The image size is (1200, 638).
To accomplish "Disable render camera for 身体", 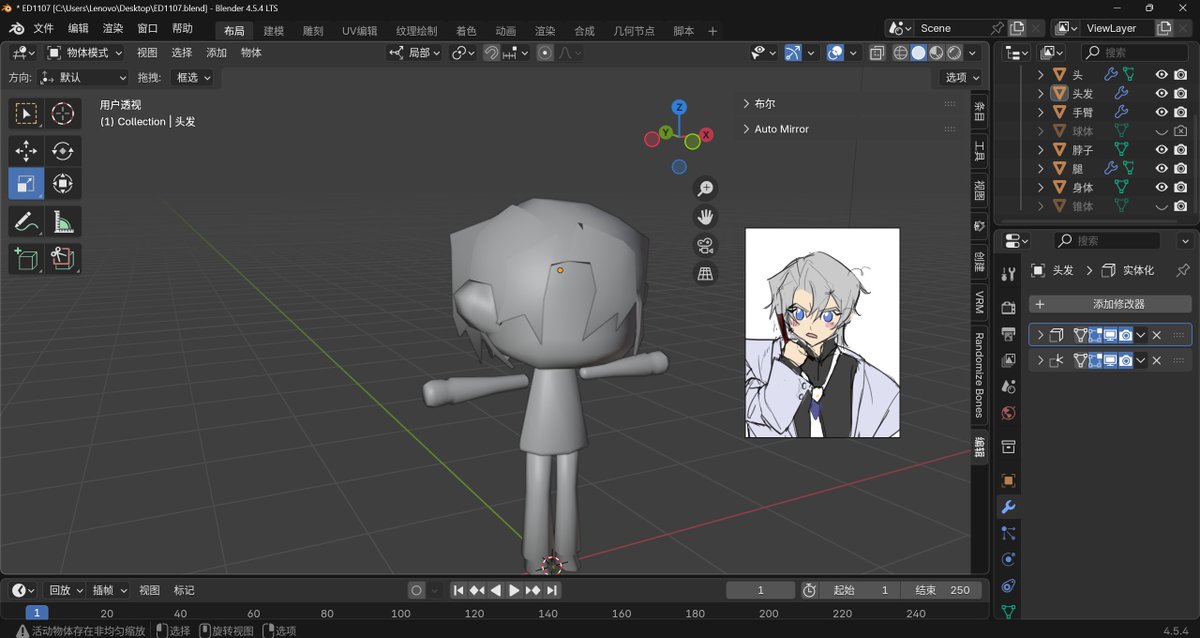I will [x=1181, y=187].
